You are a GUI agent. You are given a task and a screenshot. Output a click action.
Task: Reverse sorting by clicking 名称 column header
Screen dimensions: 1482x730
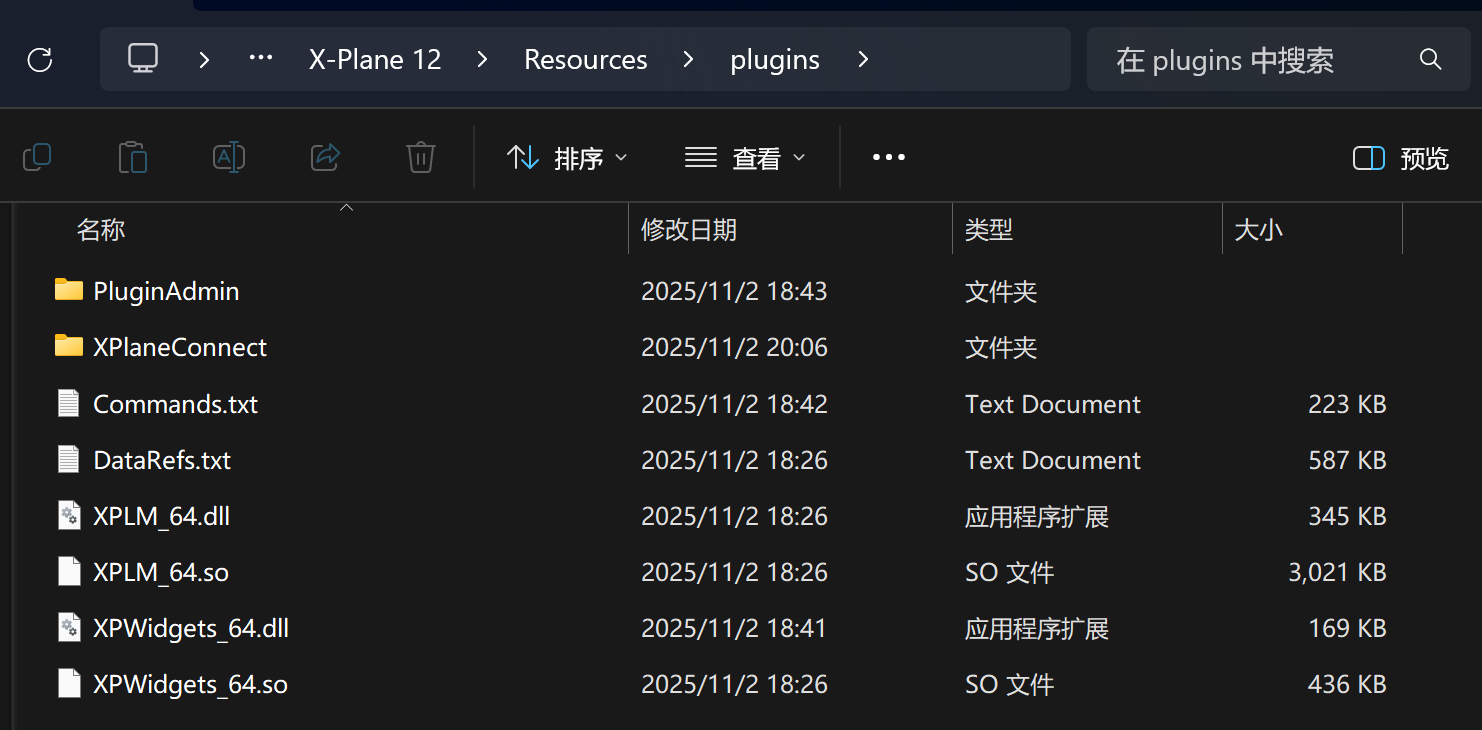tap(101, 229)
